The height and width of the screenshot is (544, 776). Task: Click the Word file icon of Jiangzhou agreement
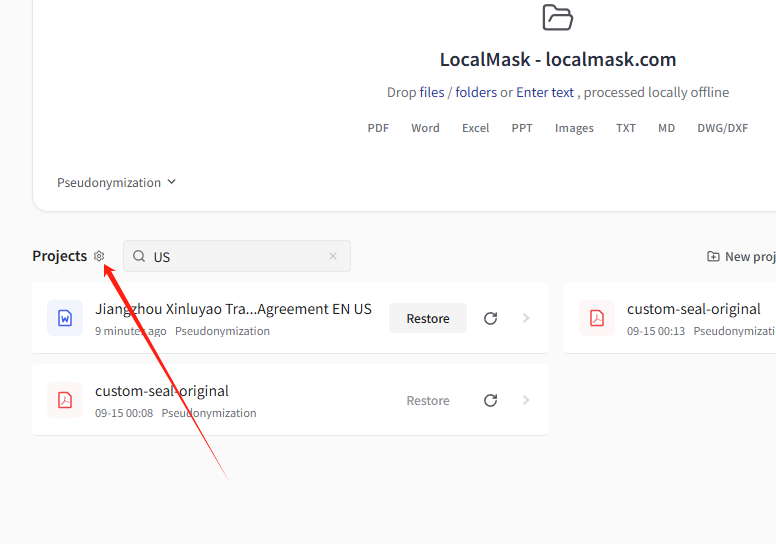(x=65, y=318)
